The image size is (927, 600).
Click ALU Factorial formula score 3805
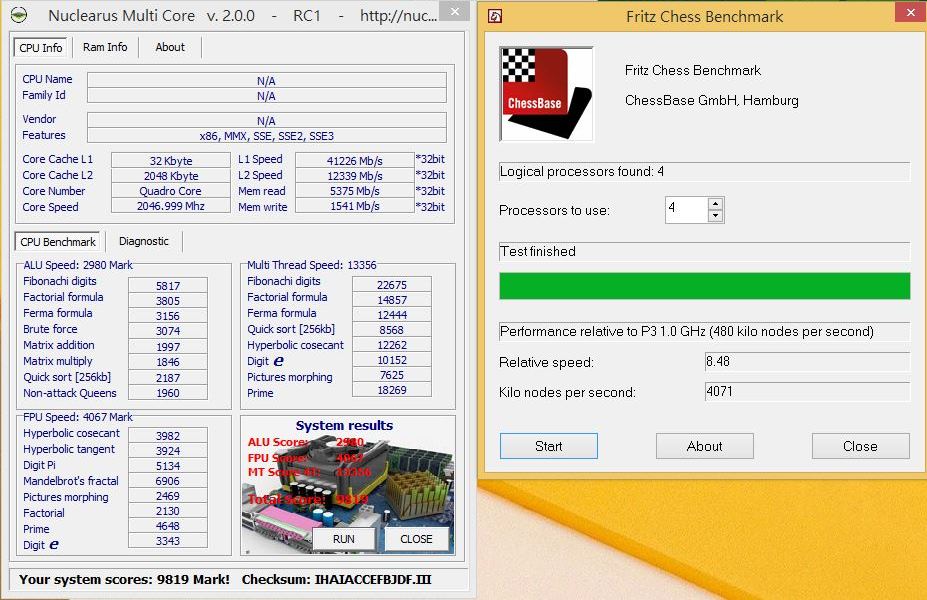[x=168, y=301]
